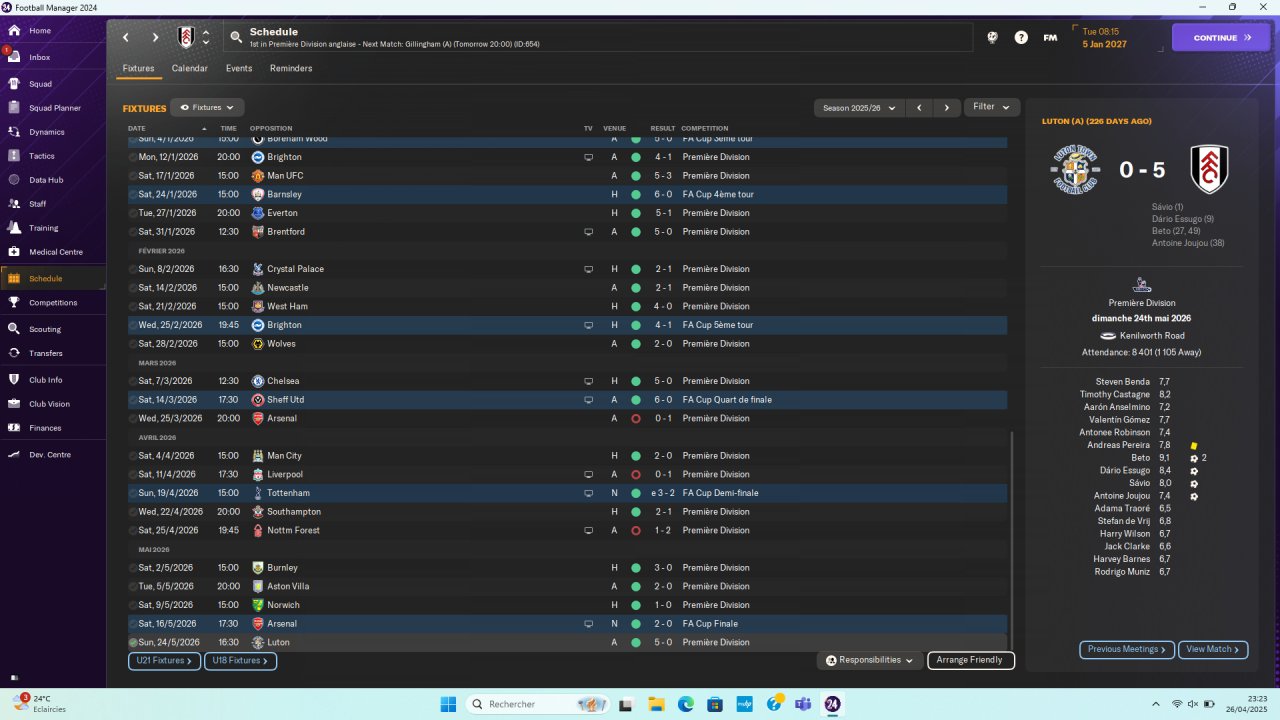
Task: Open Transfers in the sidebar
Action: 46,353
